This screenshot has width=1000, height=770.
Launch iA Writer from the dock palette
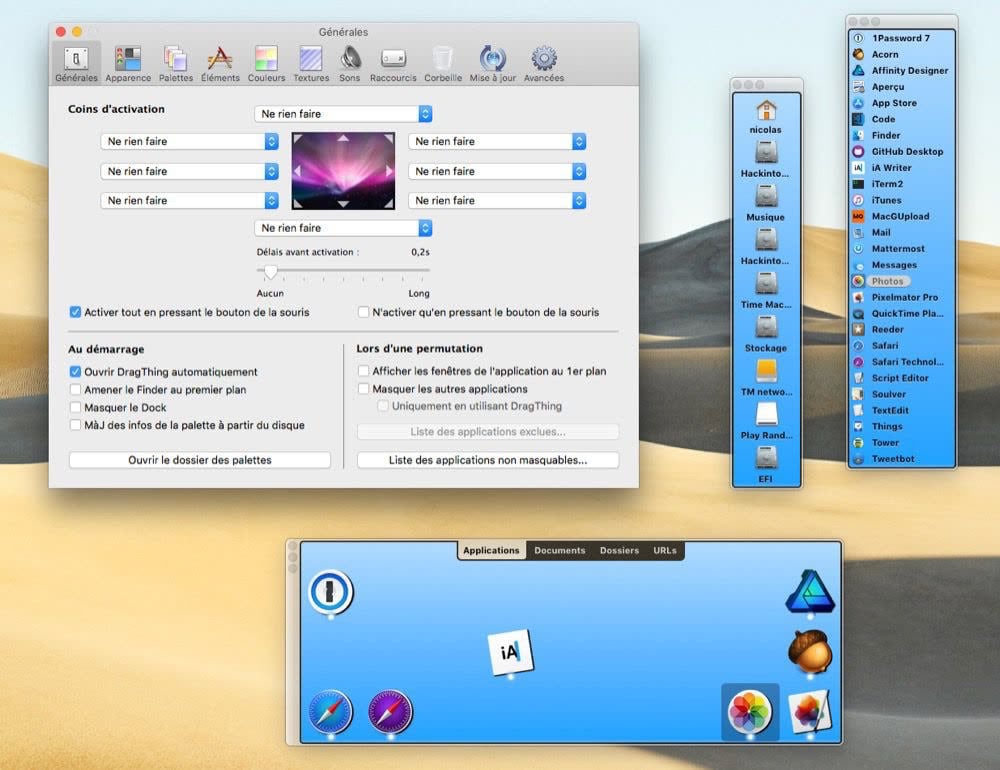[510, 652]
